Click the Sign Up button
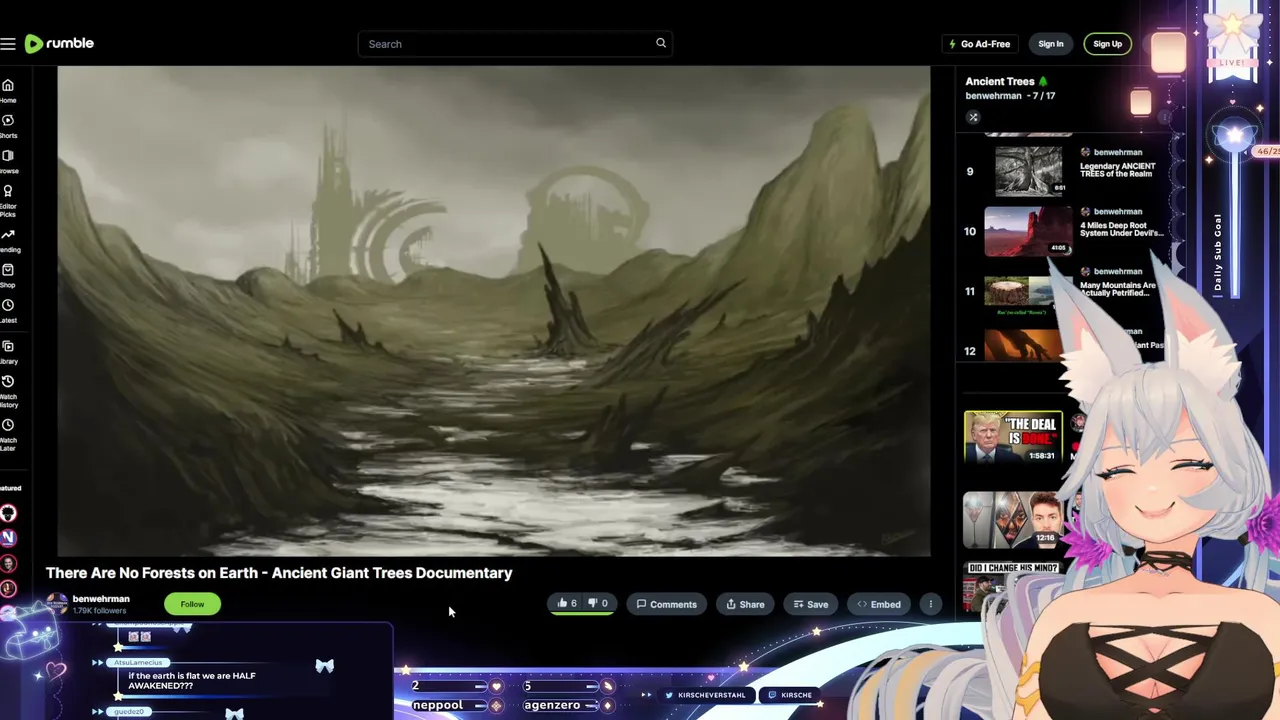This screenshot has width=1280, height=720. coord(1107,44)
